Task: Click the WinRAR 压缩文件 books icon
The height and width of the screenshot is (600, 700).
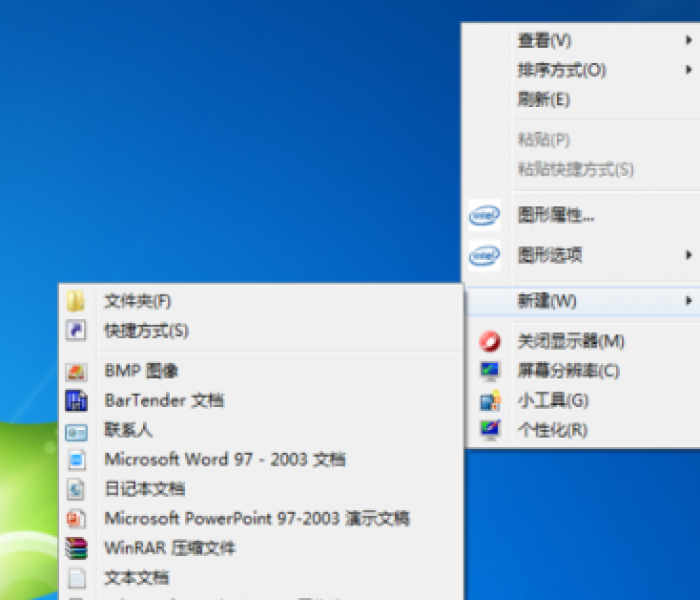Action: 76,548
